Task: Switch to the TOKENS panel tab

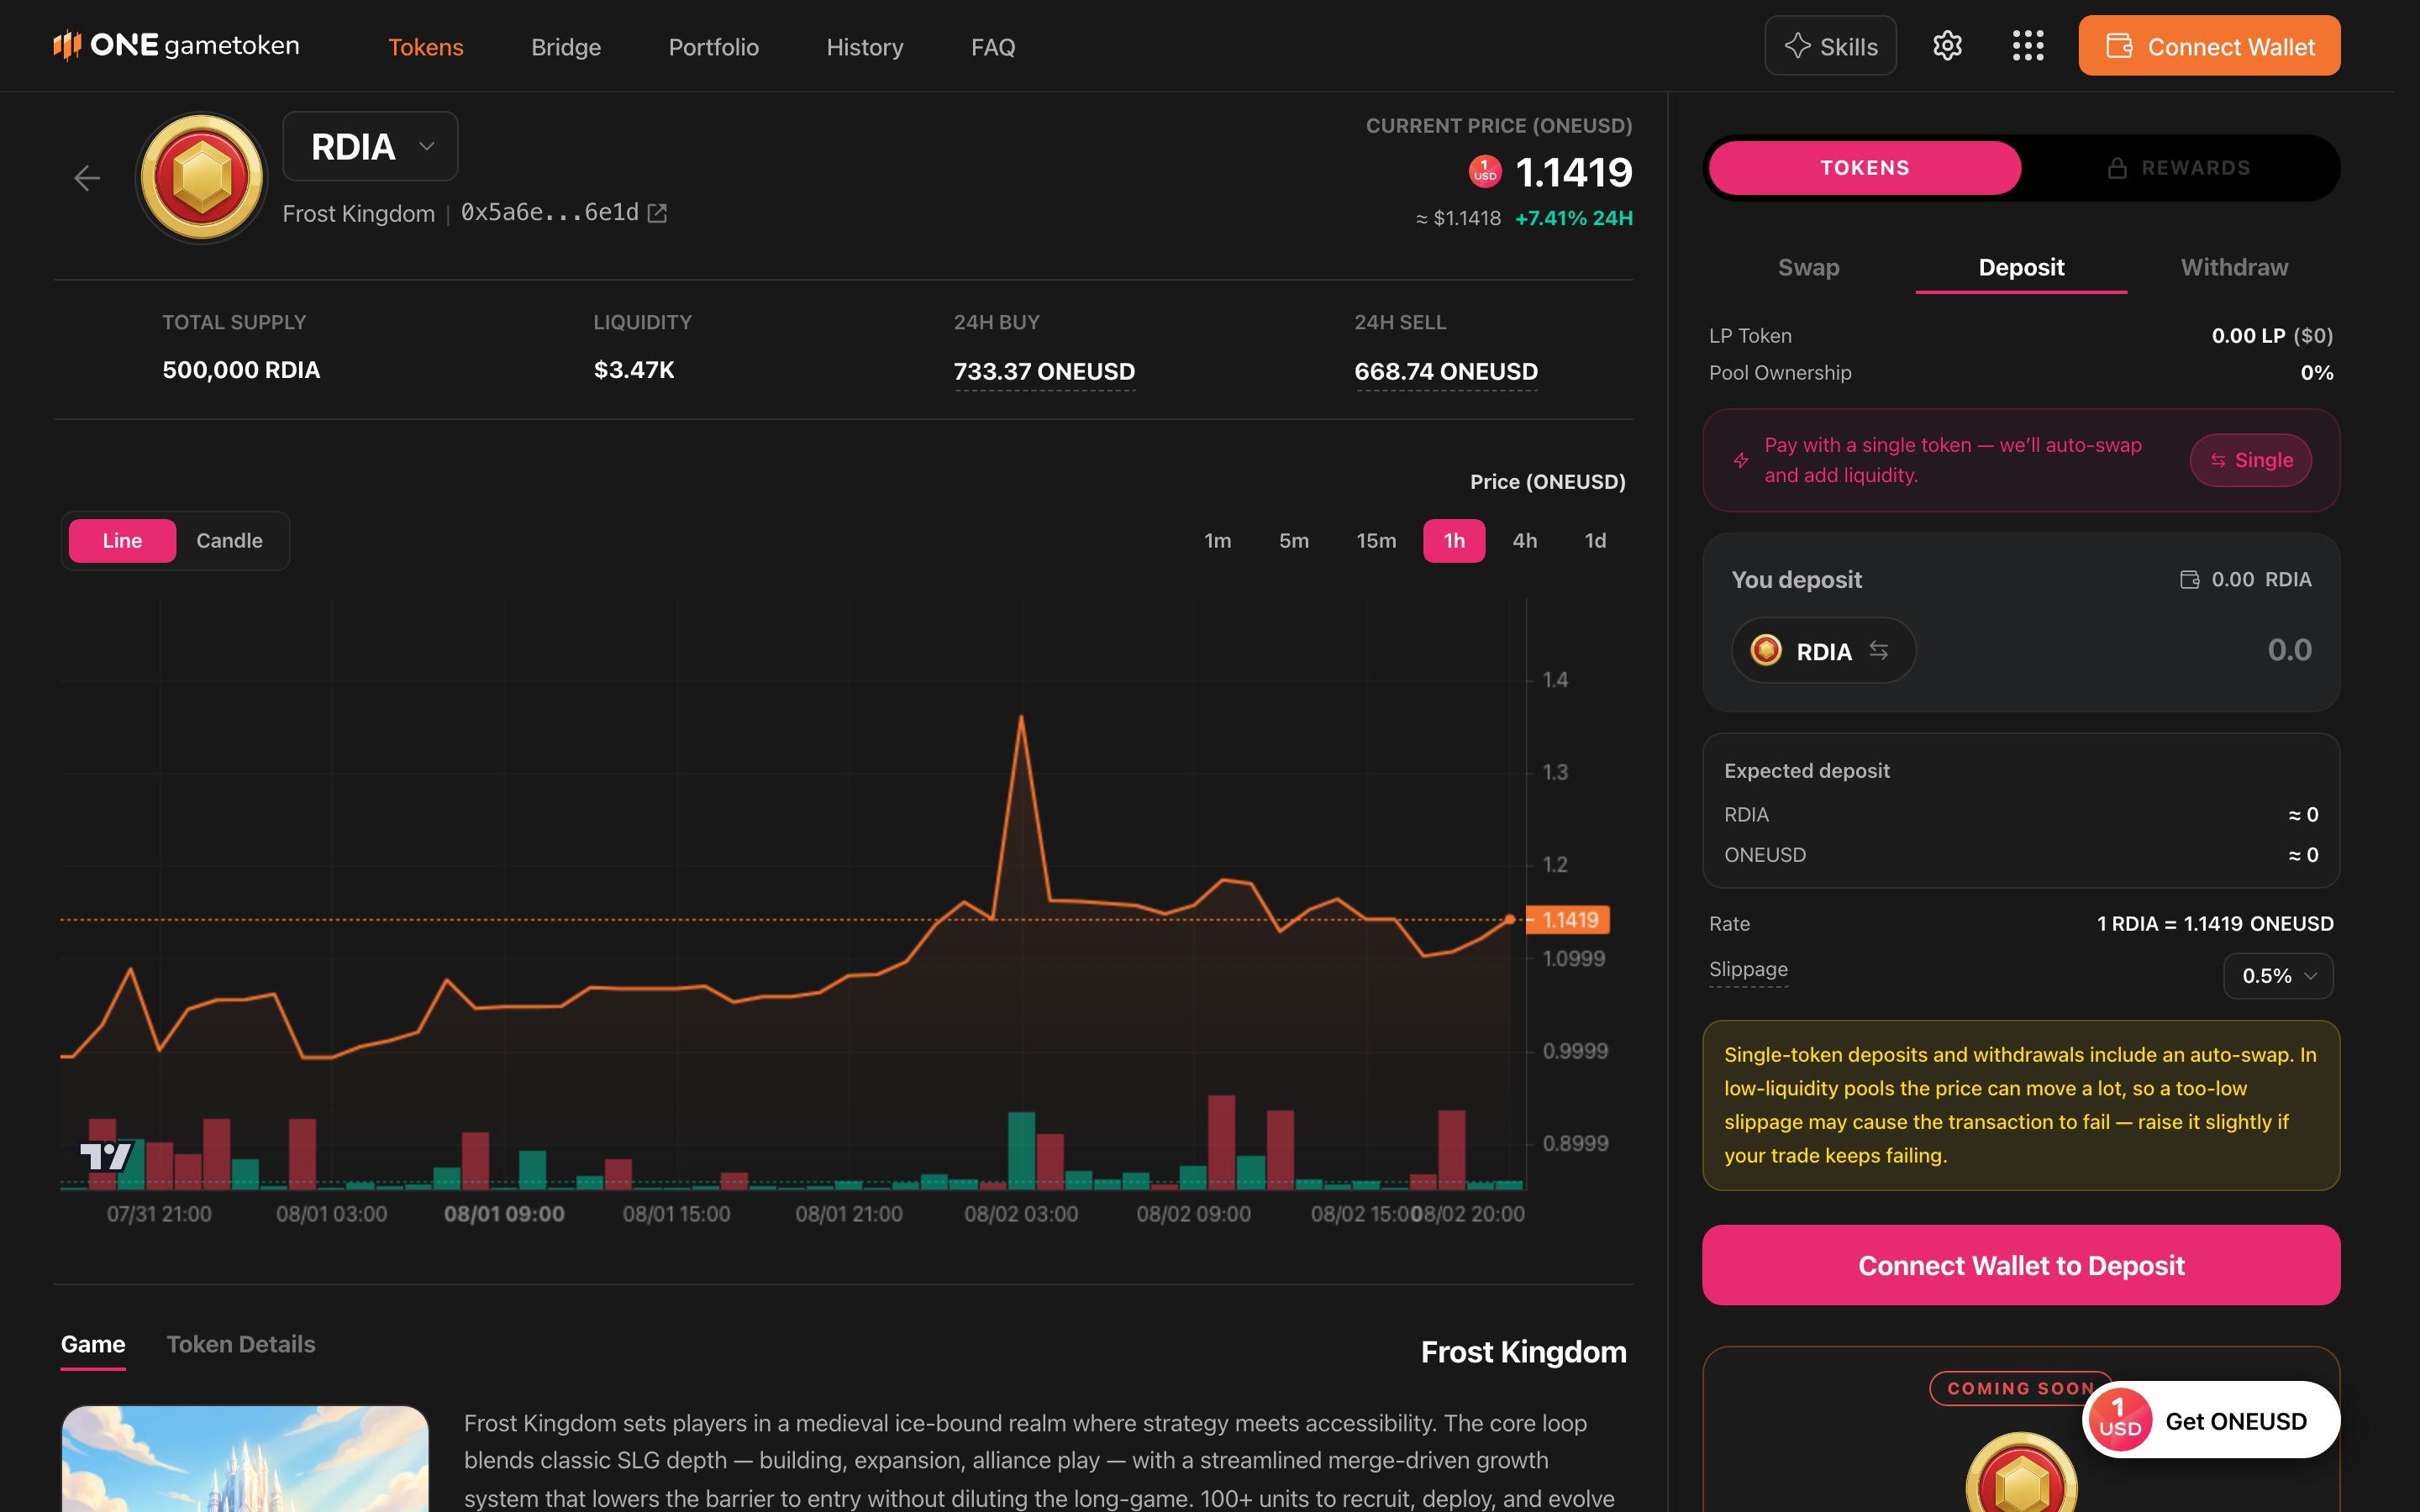Action: tap(1865, 168)
